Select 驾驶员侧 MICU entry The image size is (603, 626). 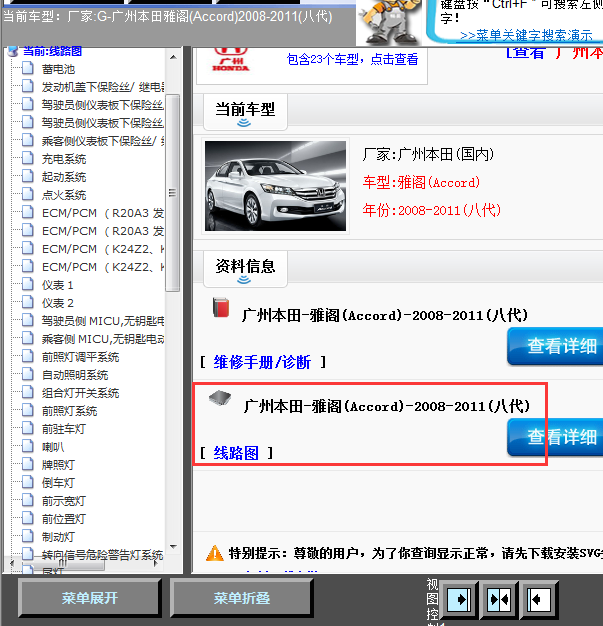pyautogui.click(x=103, y=321)
